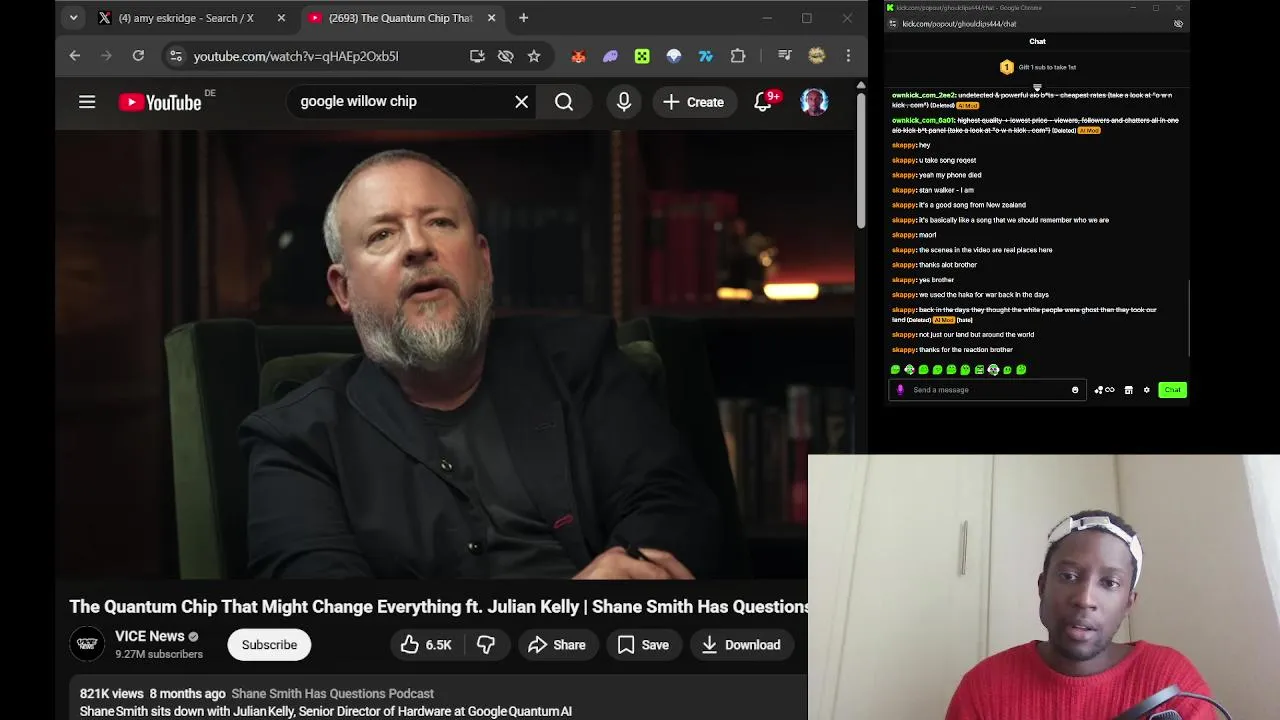Subscribe to VICE News

click(269, 645)
